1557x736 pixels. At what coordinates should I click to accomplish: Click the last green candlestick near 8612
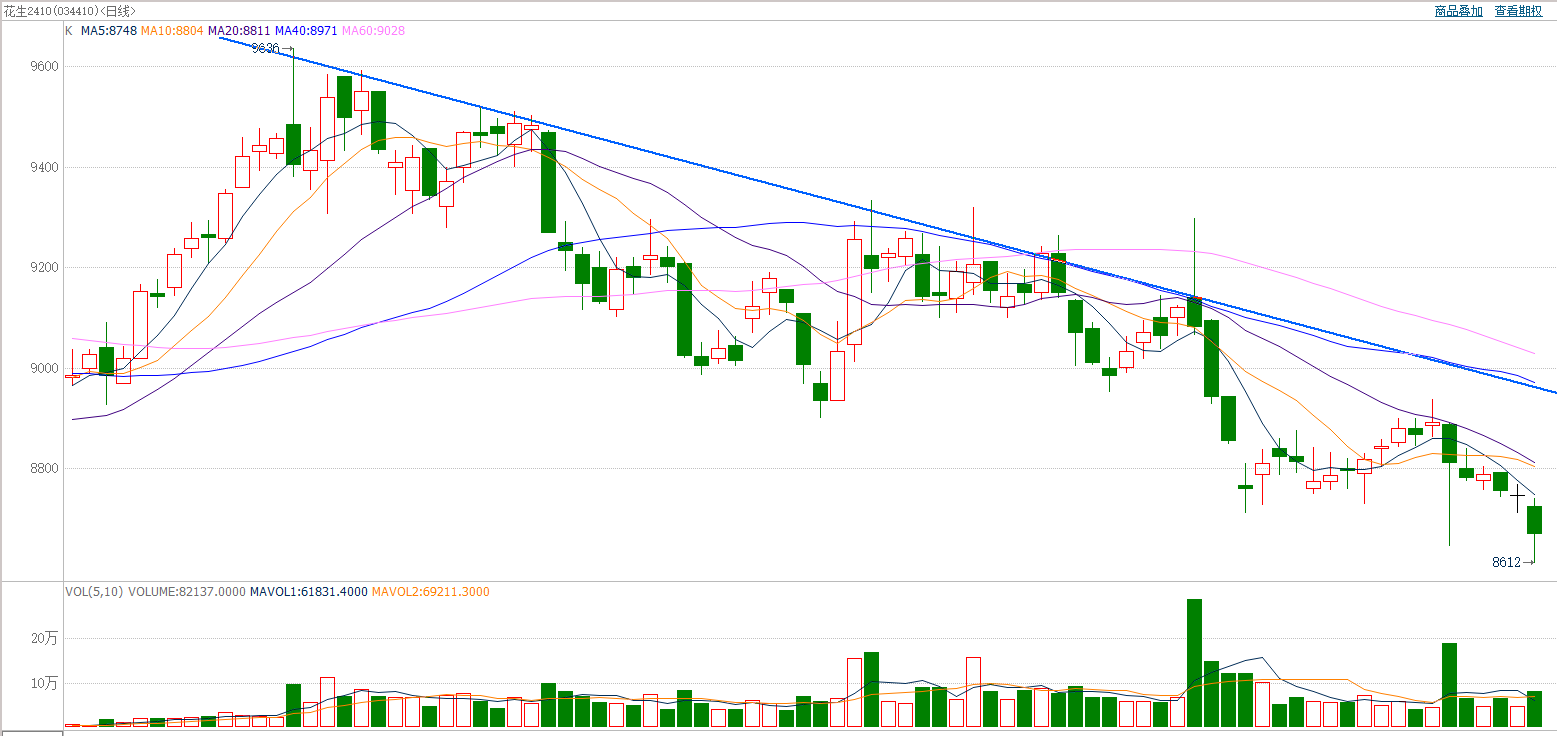click(1534, 520)
